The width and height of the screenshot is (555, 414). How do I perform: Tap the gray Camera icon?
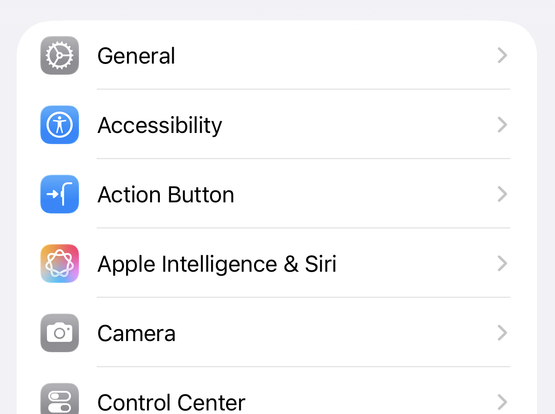pyautogui.click(x=59, y=333)
